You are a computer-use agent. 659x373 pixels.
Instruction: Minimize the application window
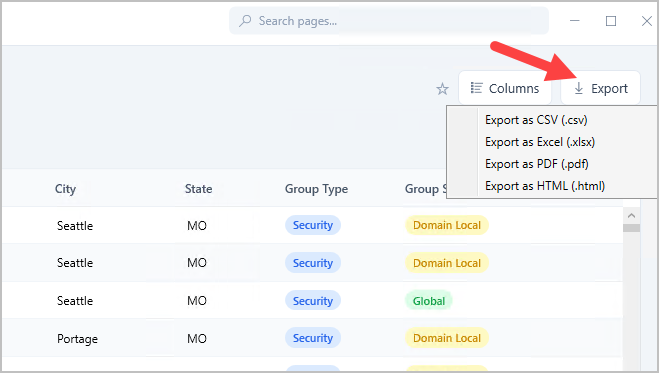(x=575, y=21)
